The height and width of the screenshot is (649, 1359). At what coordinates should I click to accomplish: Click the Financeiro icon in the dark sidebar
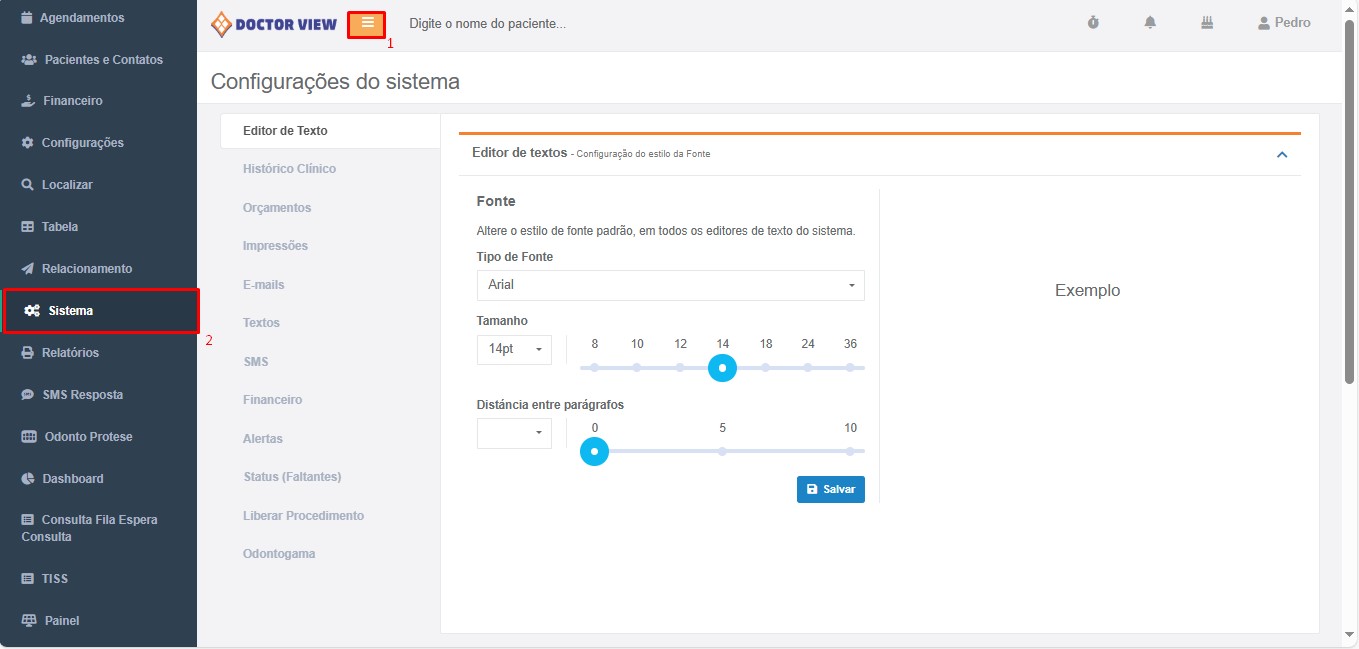click(28, 101)
